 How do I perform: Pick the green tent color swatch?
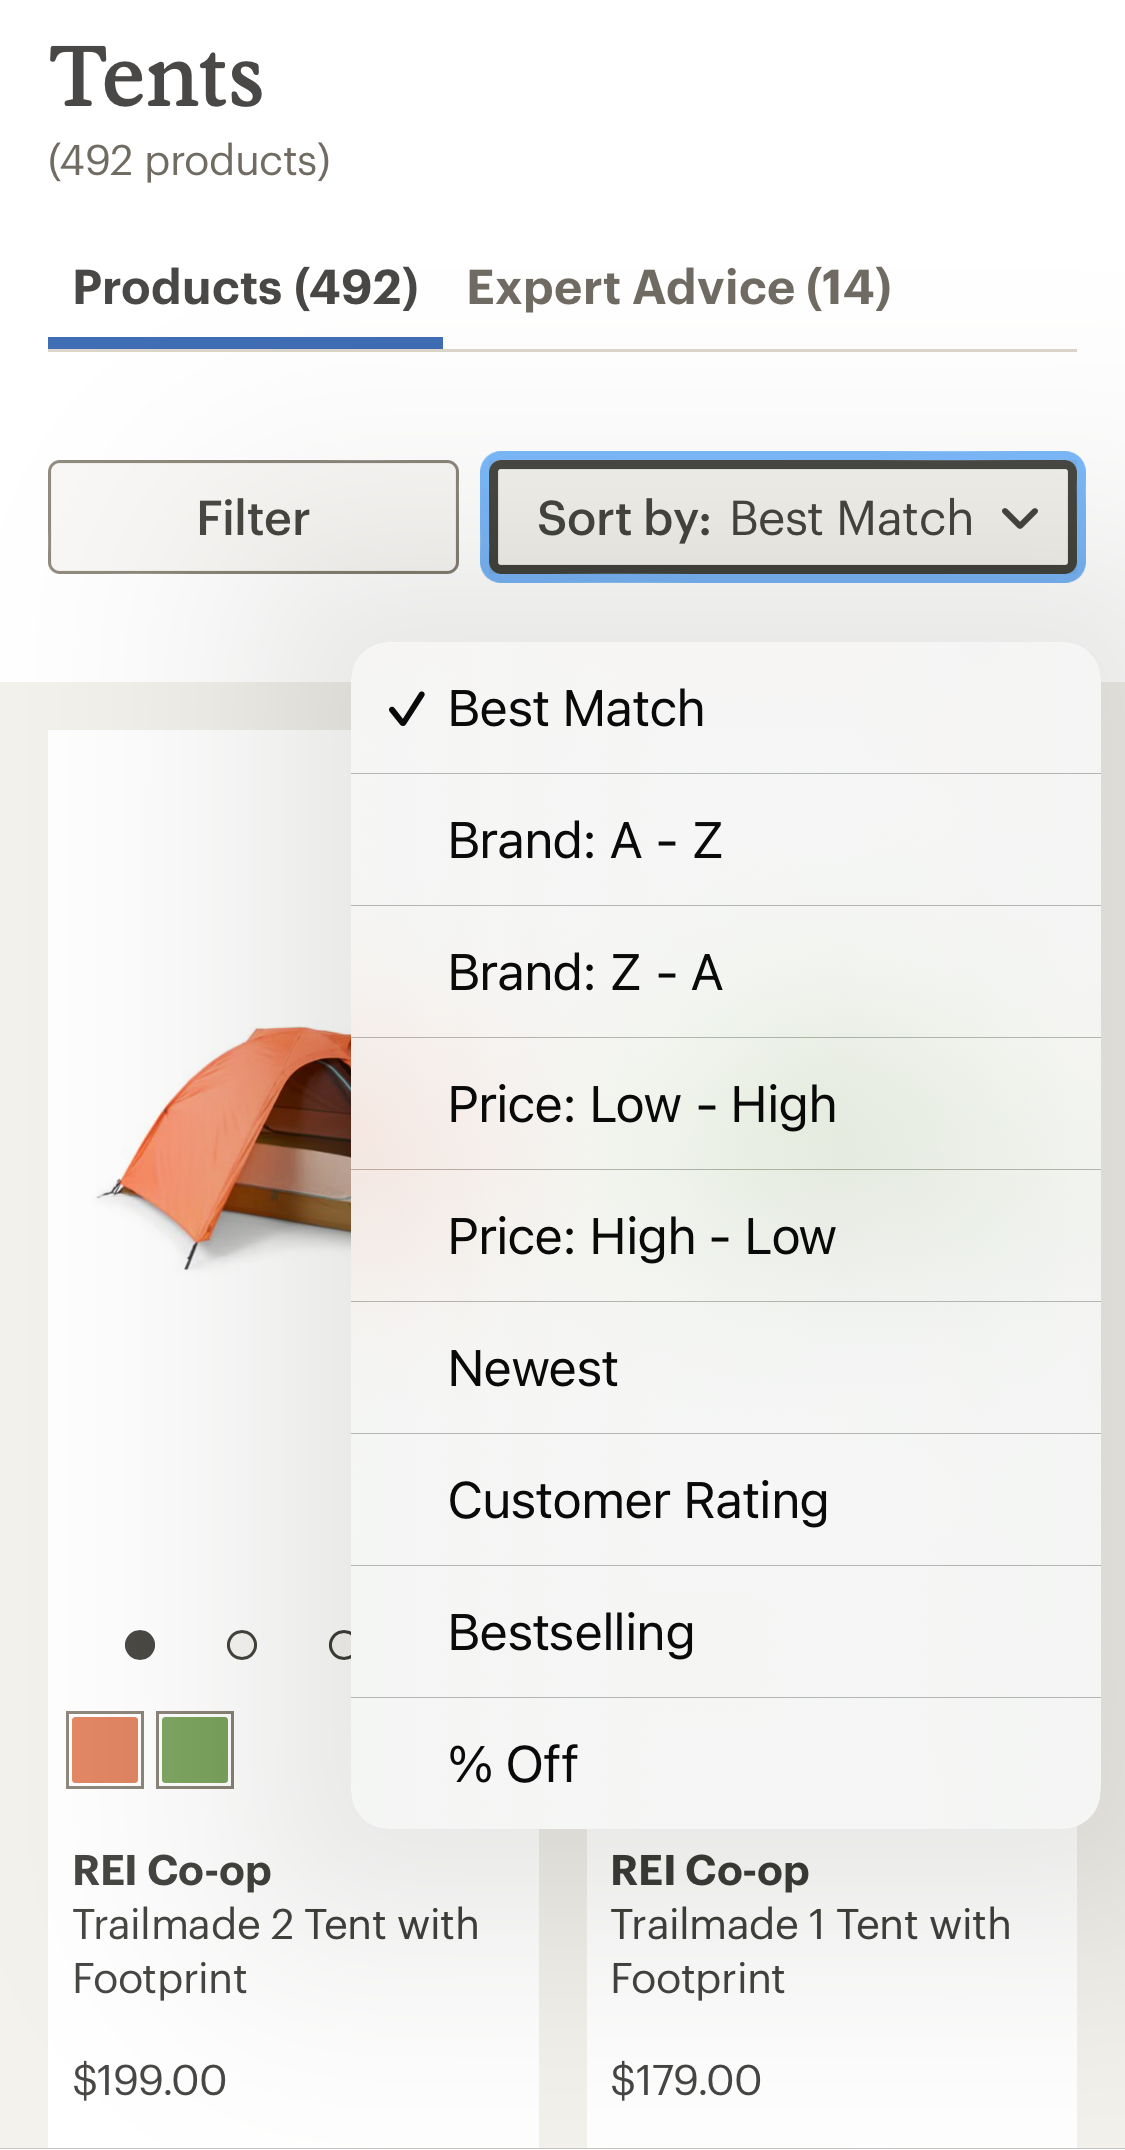(x=195, y=1750)
